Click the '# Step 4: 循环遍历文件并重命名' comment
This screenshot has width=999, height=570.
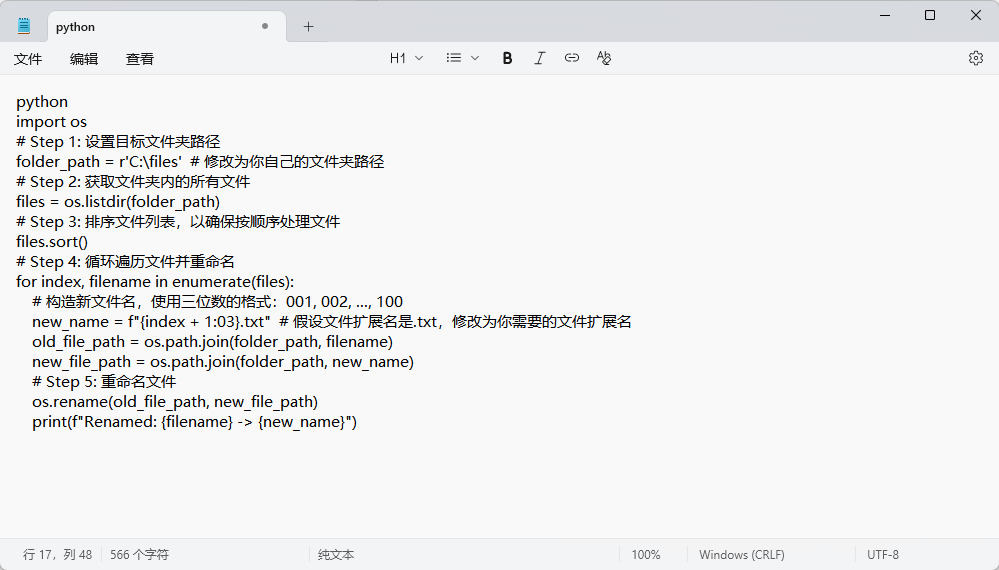point(126,262)
